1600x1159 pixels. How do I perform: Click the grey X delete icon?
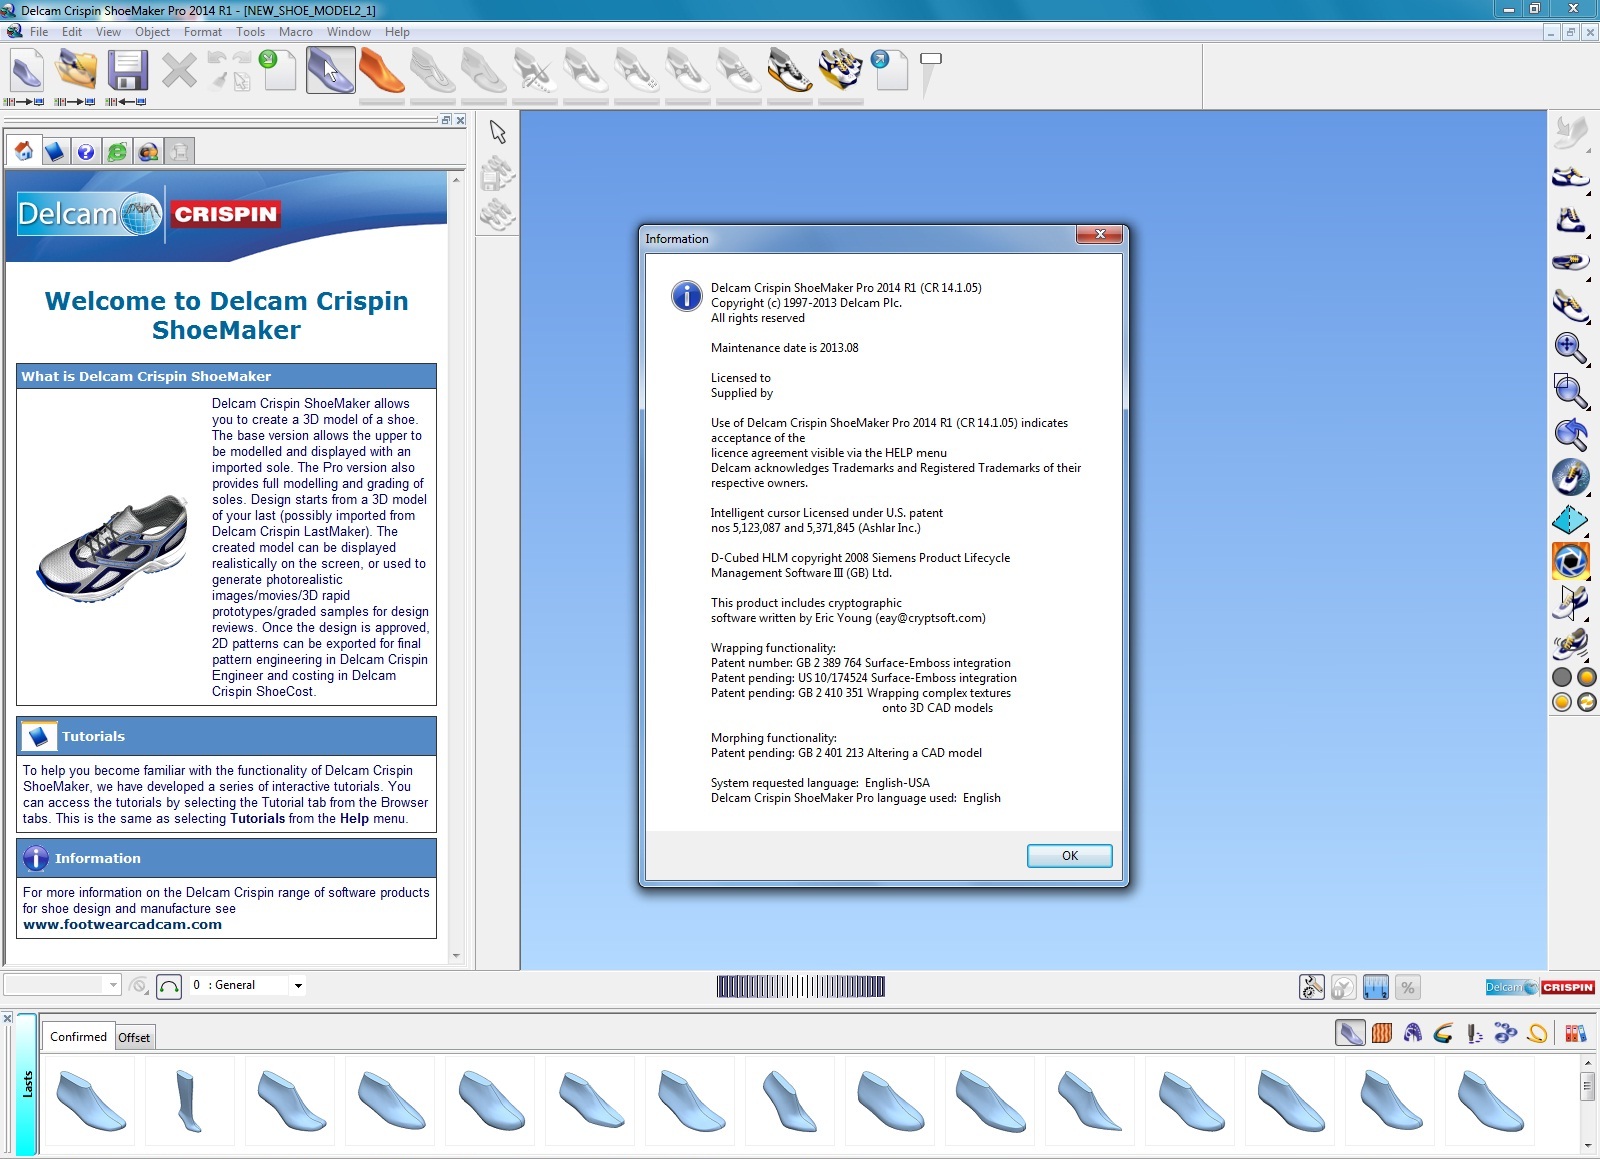coord(179,71)
